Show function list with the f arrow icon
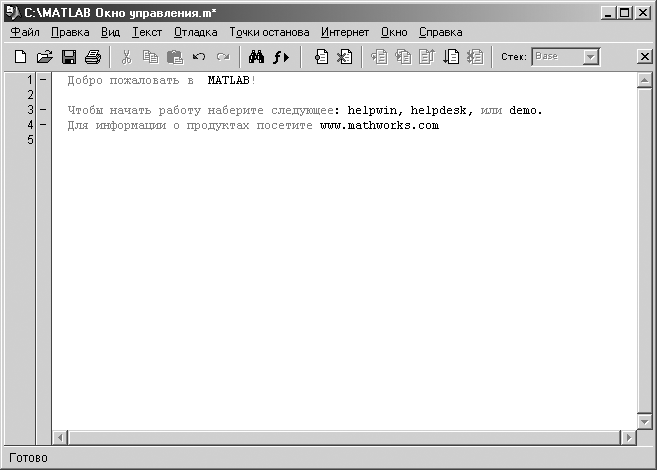The image size is (657, 470). [x=281, y=57]
